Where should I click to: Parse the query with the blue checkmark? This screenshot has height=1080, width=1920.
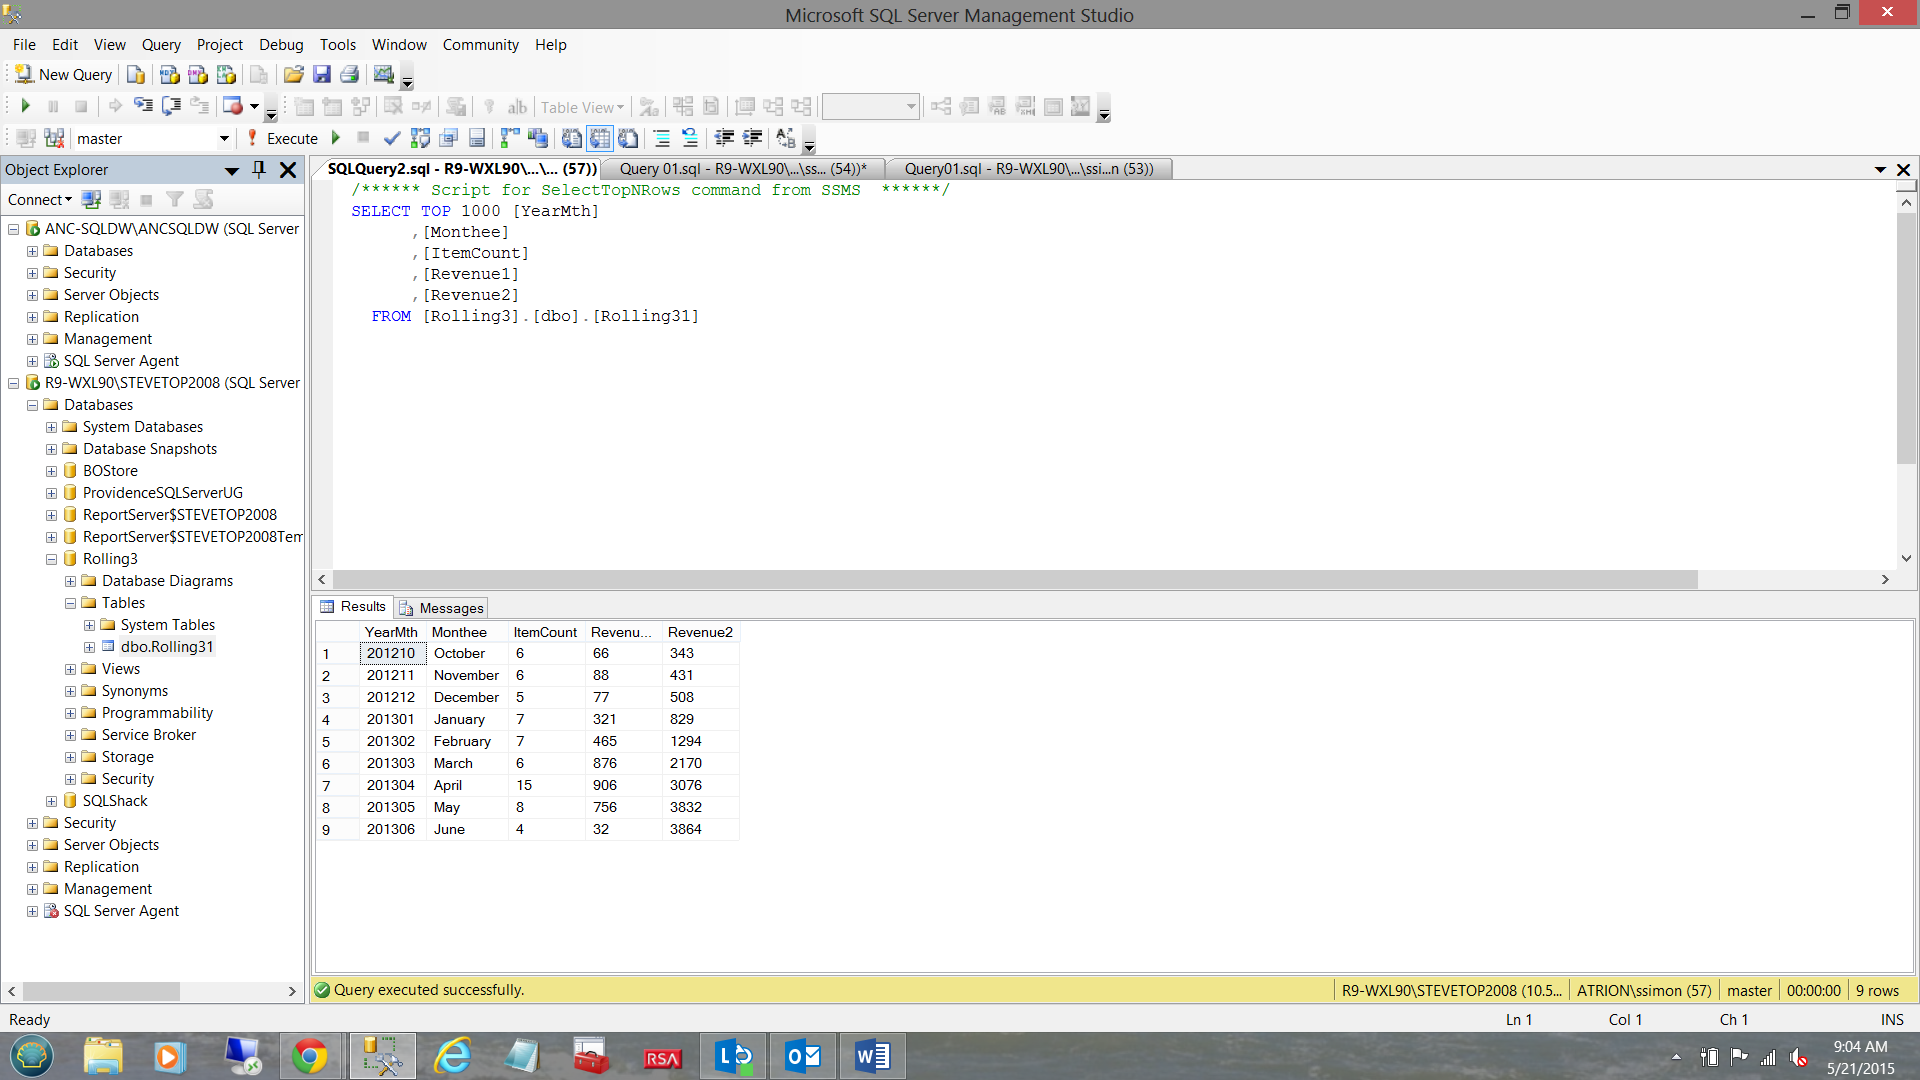[x=392, y=139]
